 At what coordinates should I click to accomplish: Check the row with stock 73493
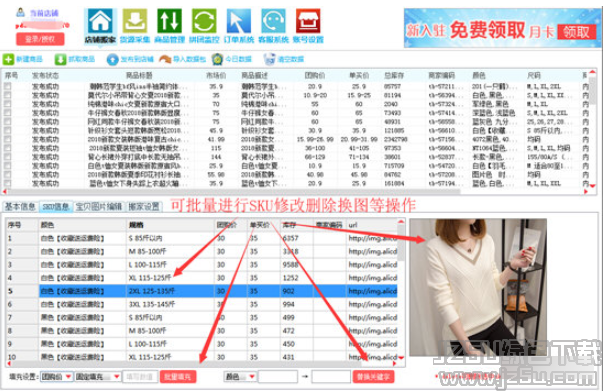[x=7, y=113]
